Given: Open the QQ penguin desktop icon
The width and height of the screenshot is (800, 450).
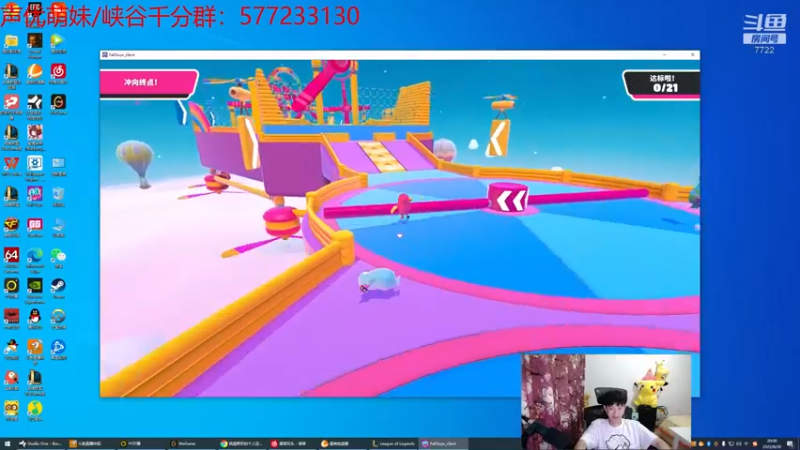Looking at the screenshot, I should pyautogui.click(x=35, y=317).
